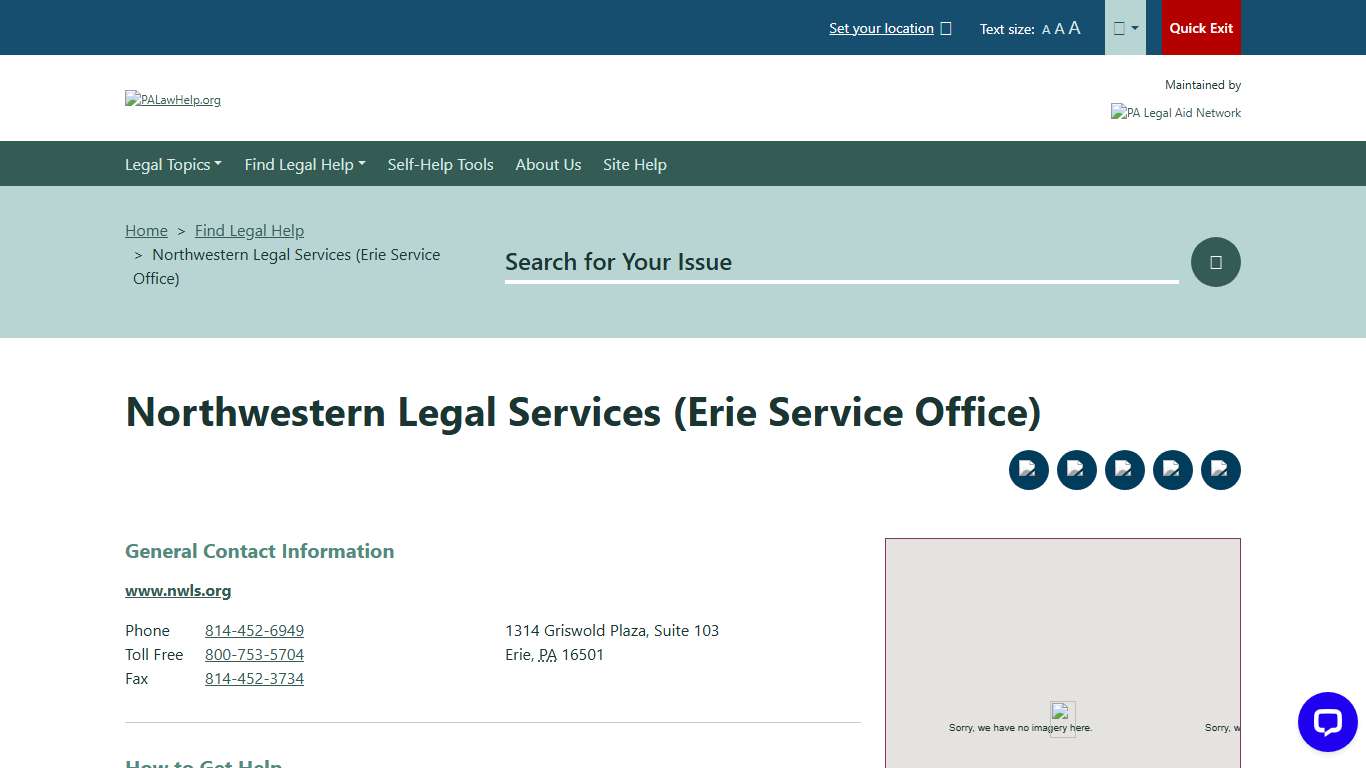Open the language selector dropdown
This screenshot has width=1366, height=768.
tap(1124, 27)
